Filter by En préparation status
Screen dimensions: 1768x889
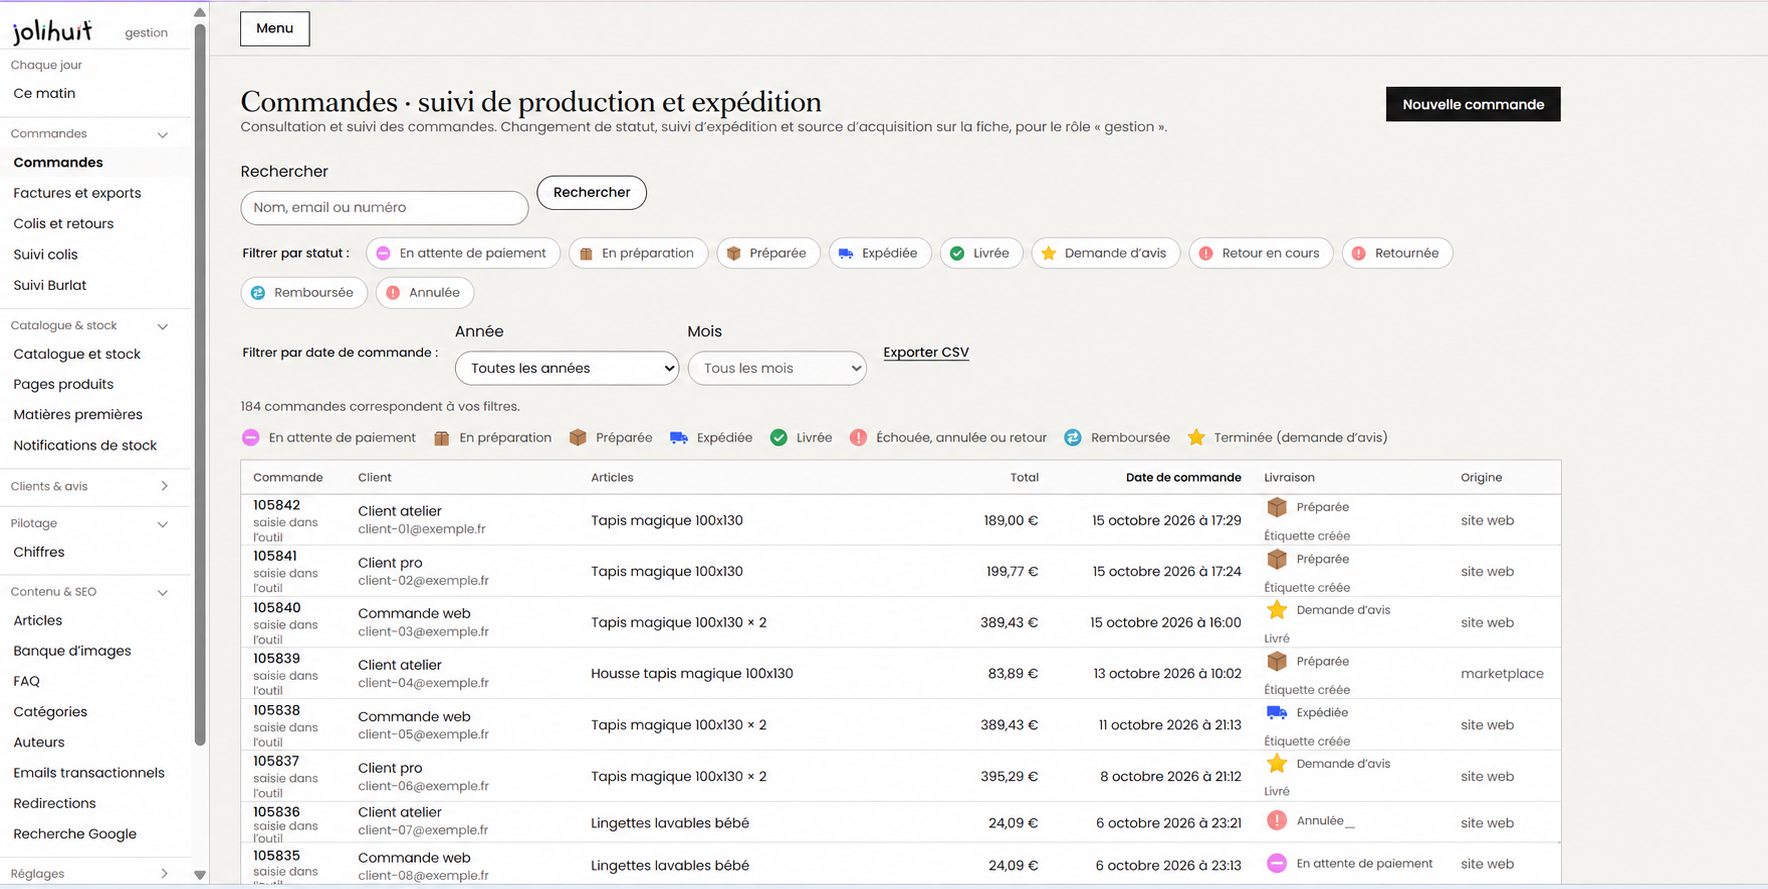pos(638,253)
